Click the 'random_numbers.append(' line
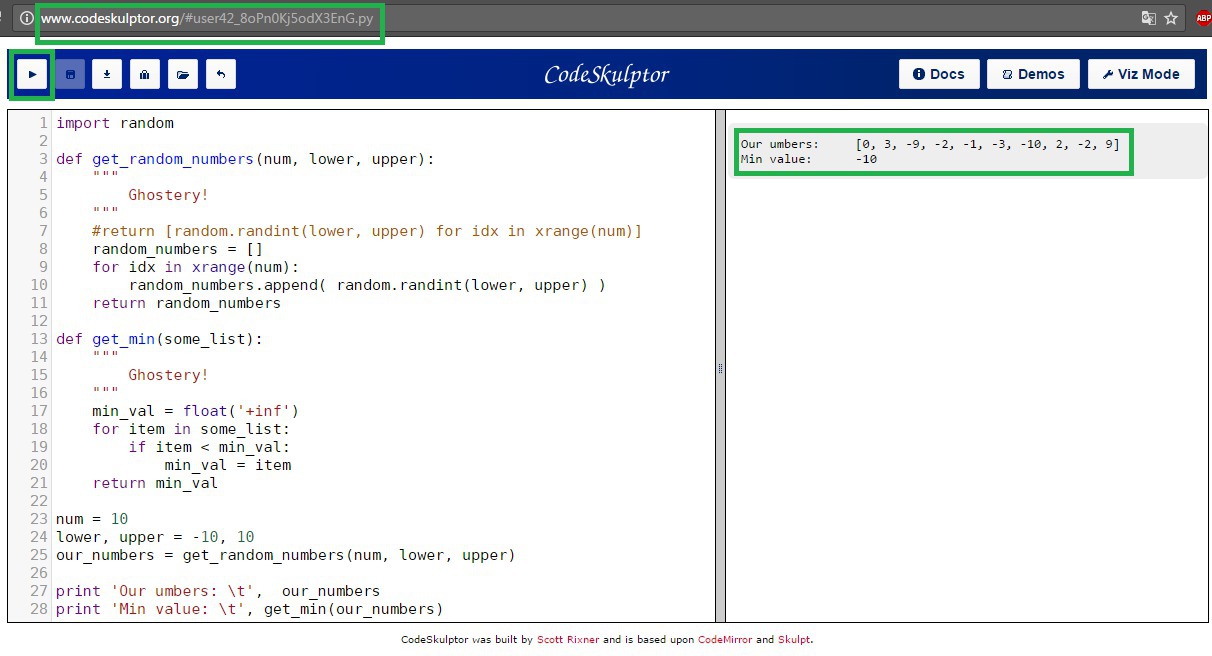1212x656 pixels. pyautogui.click(x=367, y=285)
